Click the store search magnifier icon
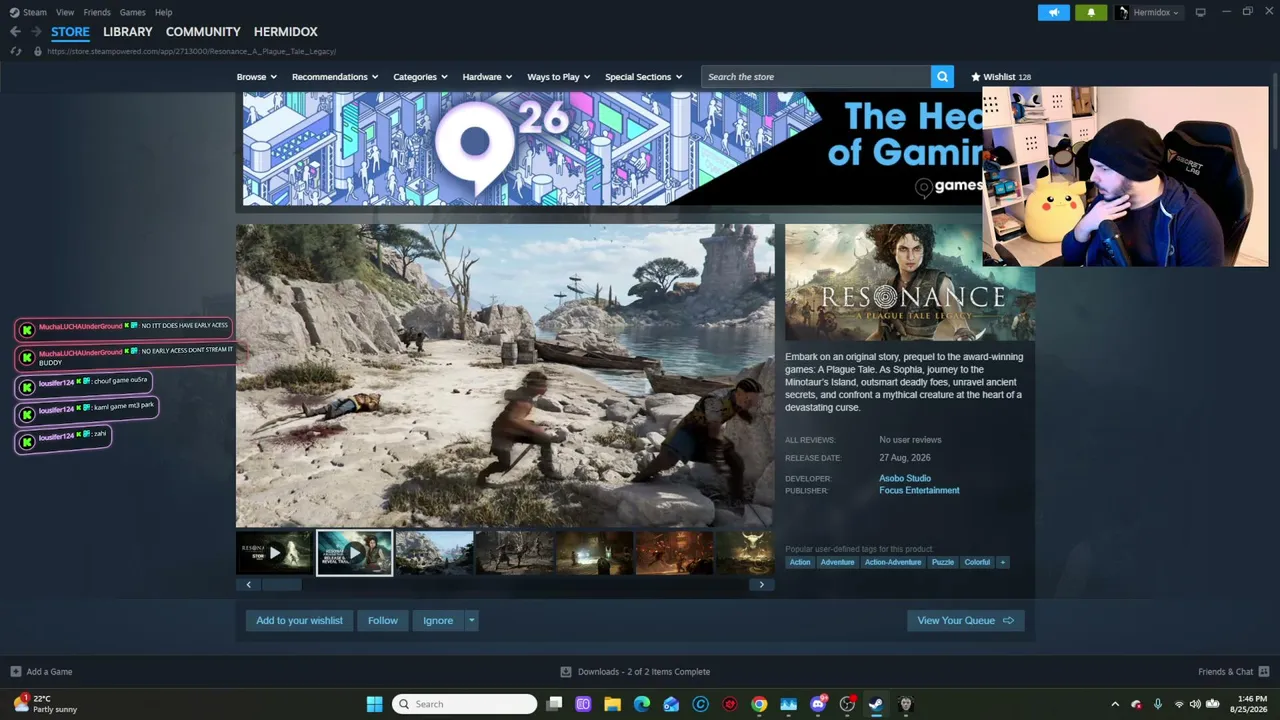 click(x=941, y=77)
